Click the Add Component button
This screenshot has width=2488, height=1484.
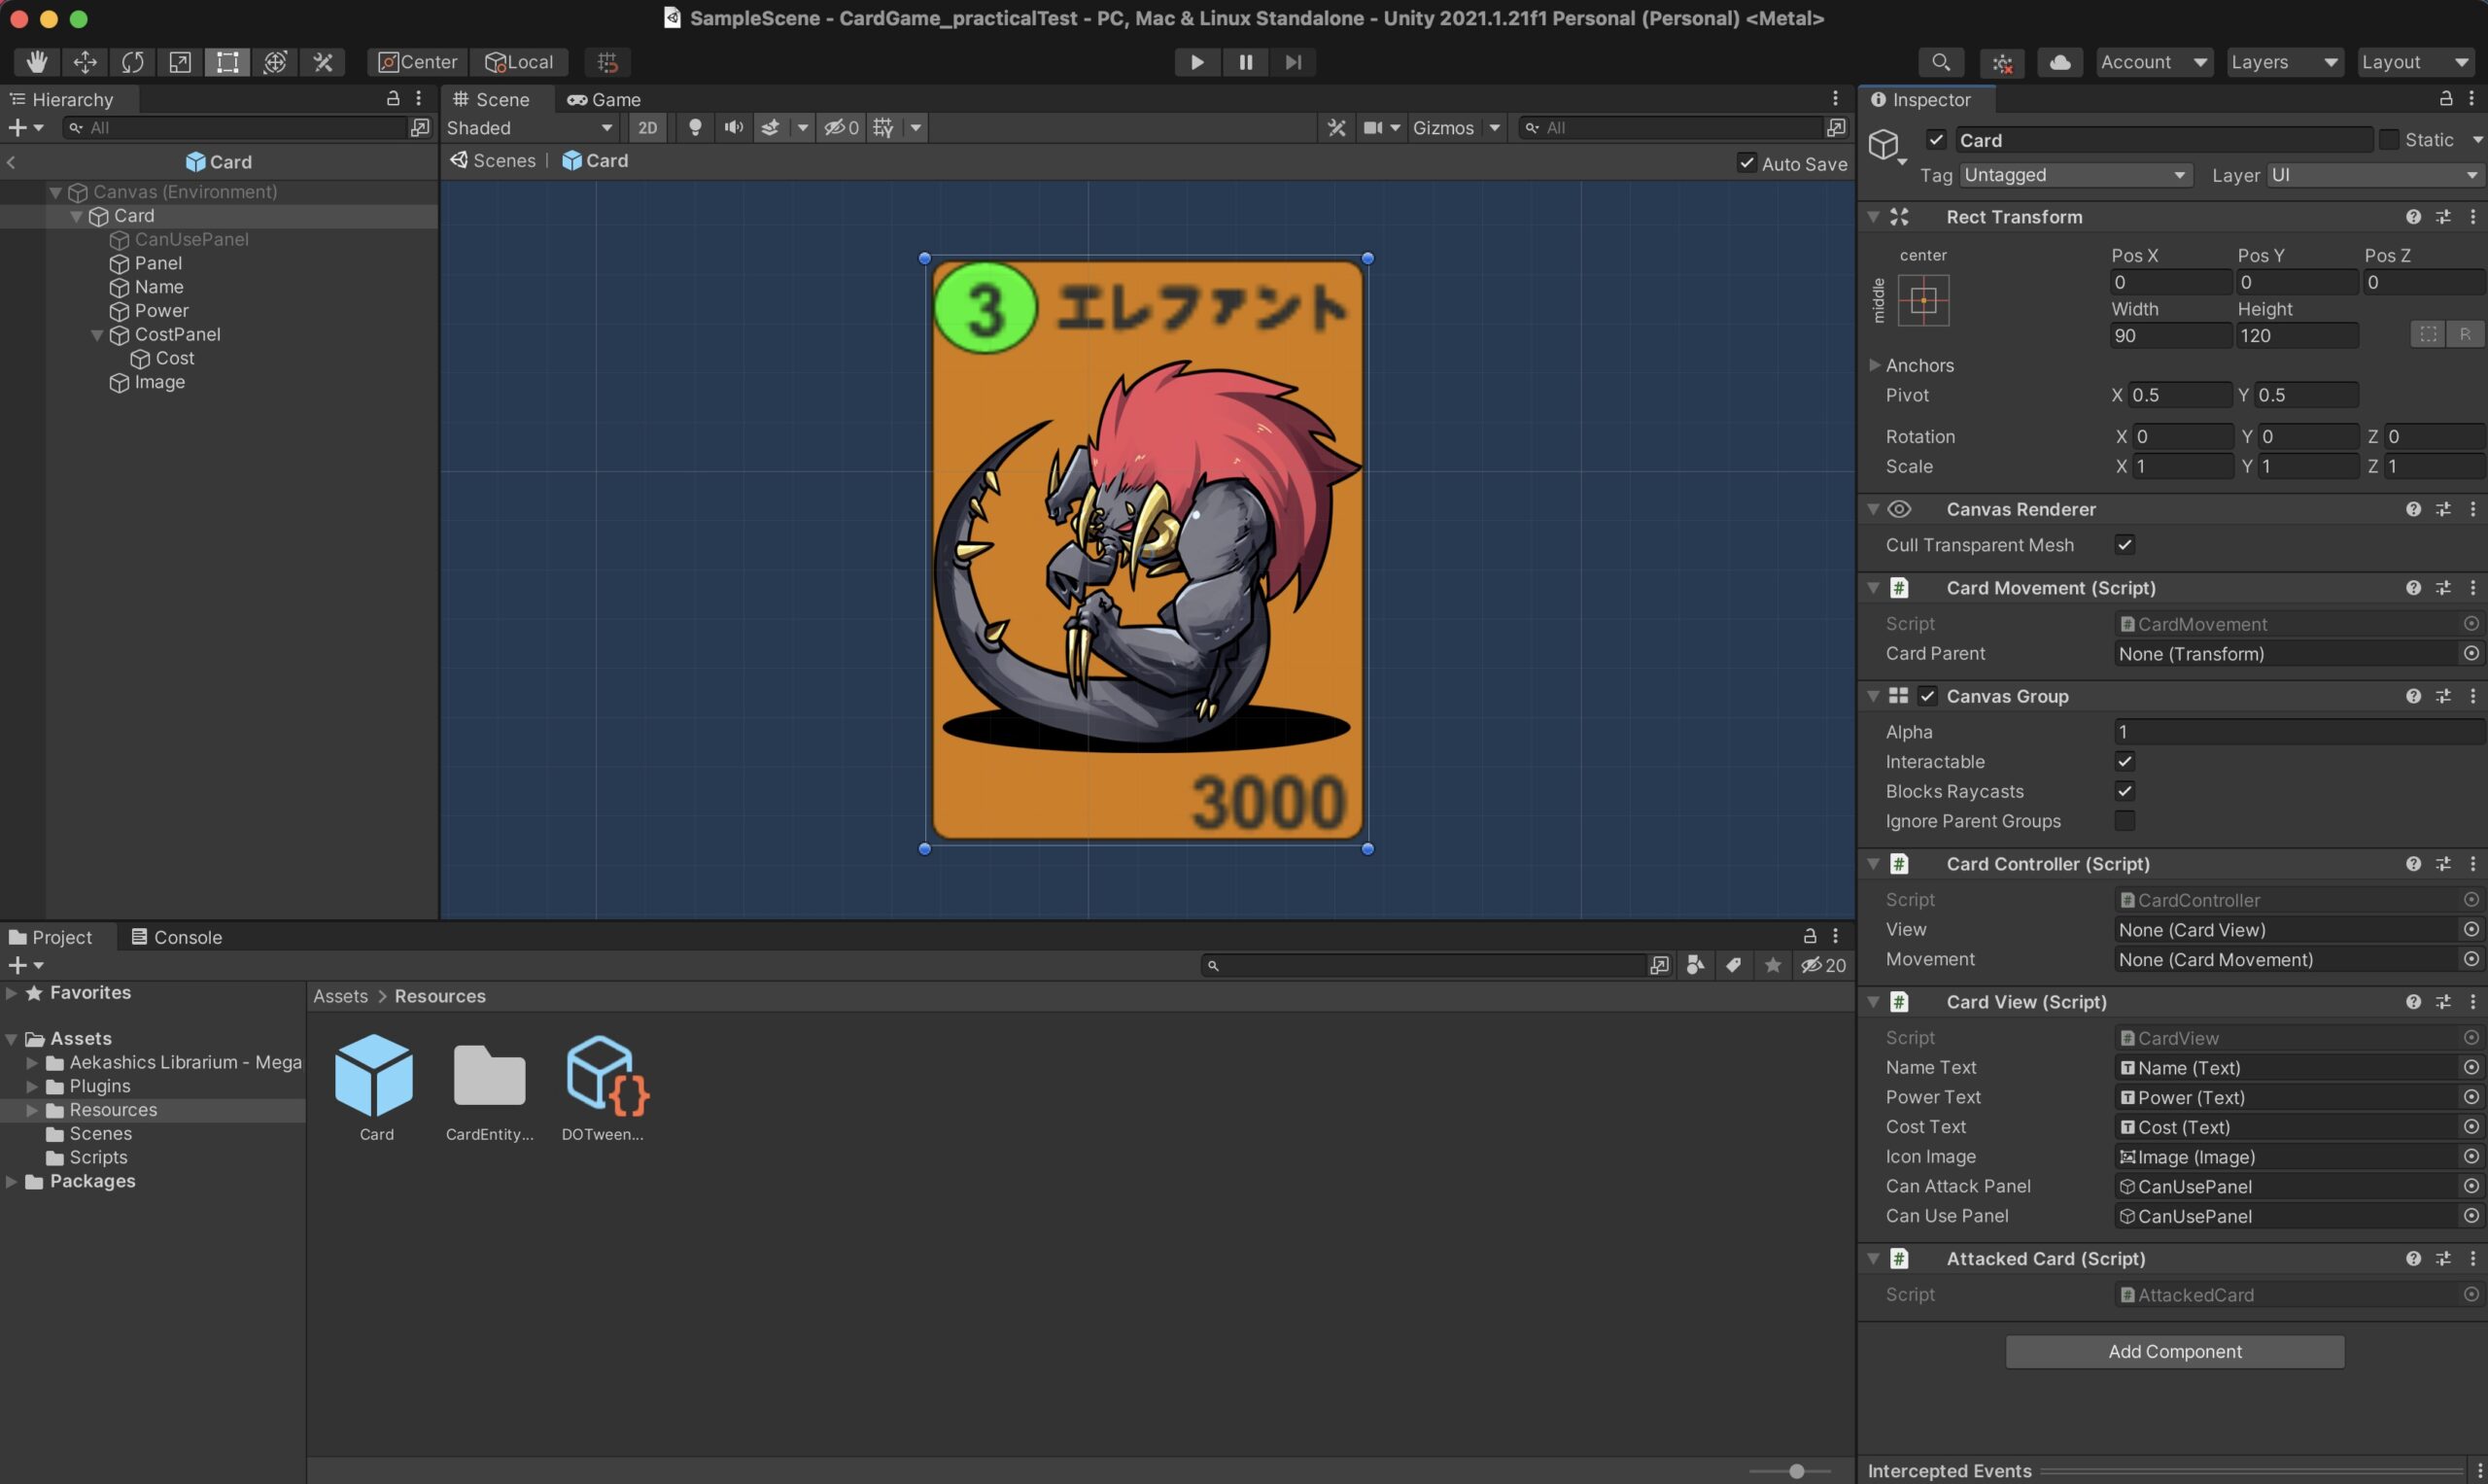coord(2174,1351)
